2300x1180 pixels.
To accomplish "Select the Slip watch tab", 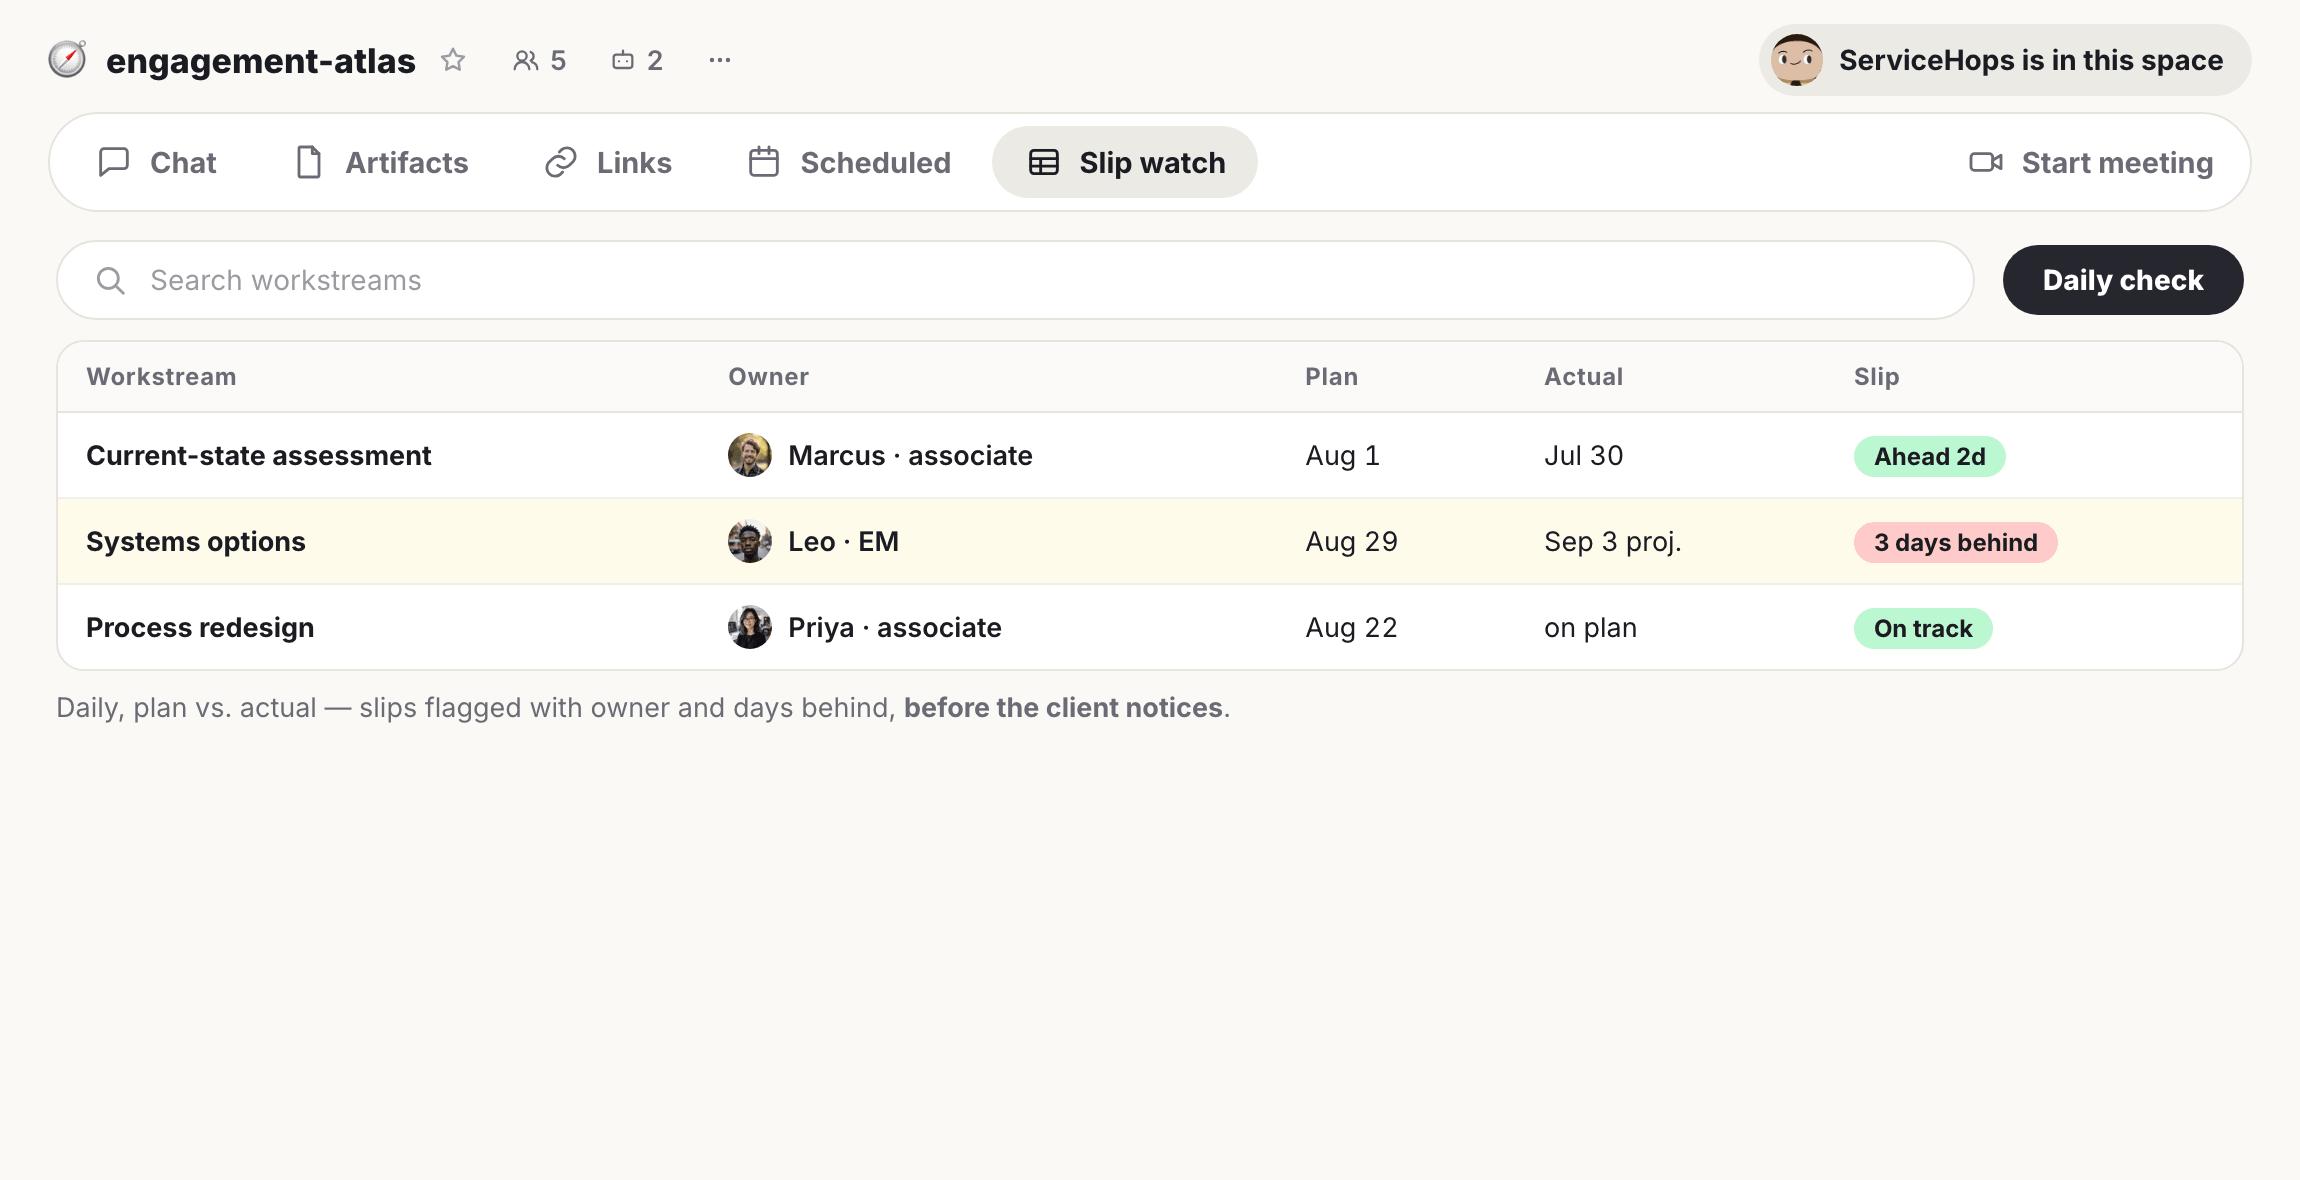I will click(1125, 162).
